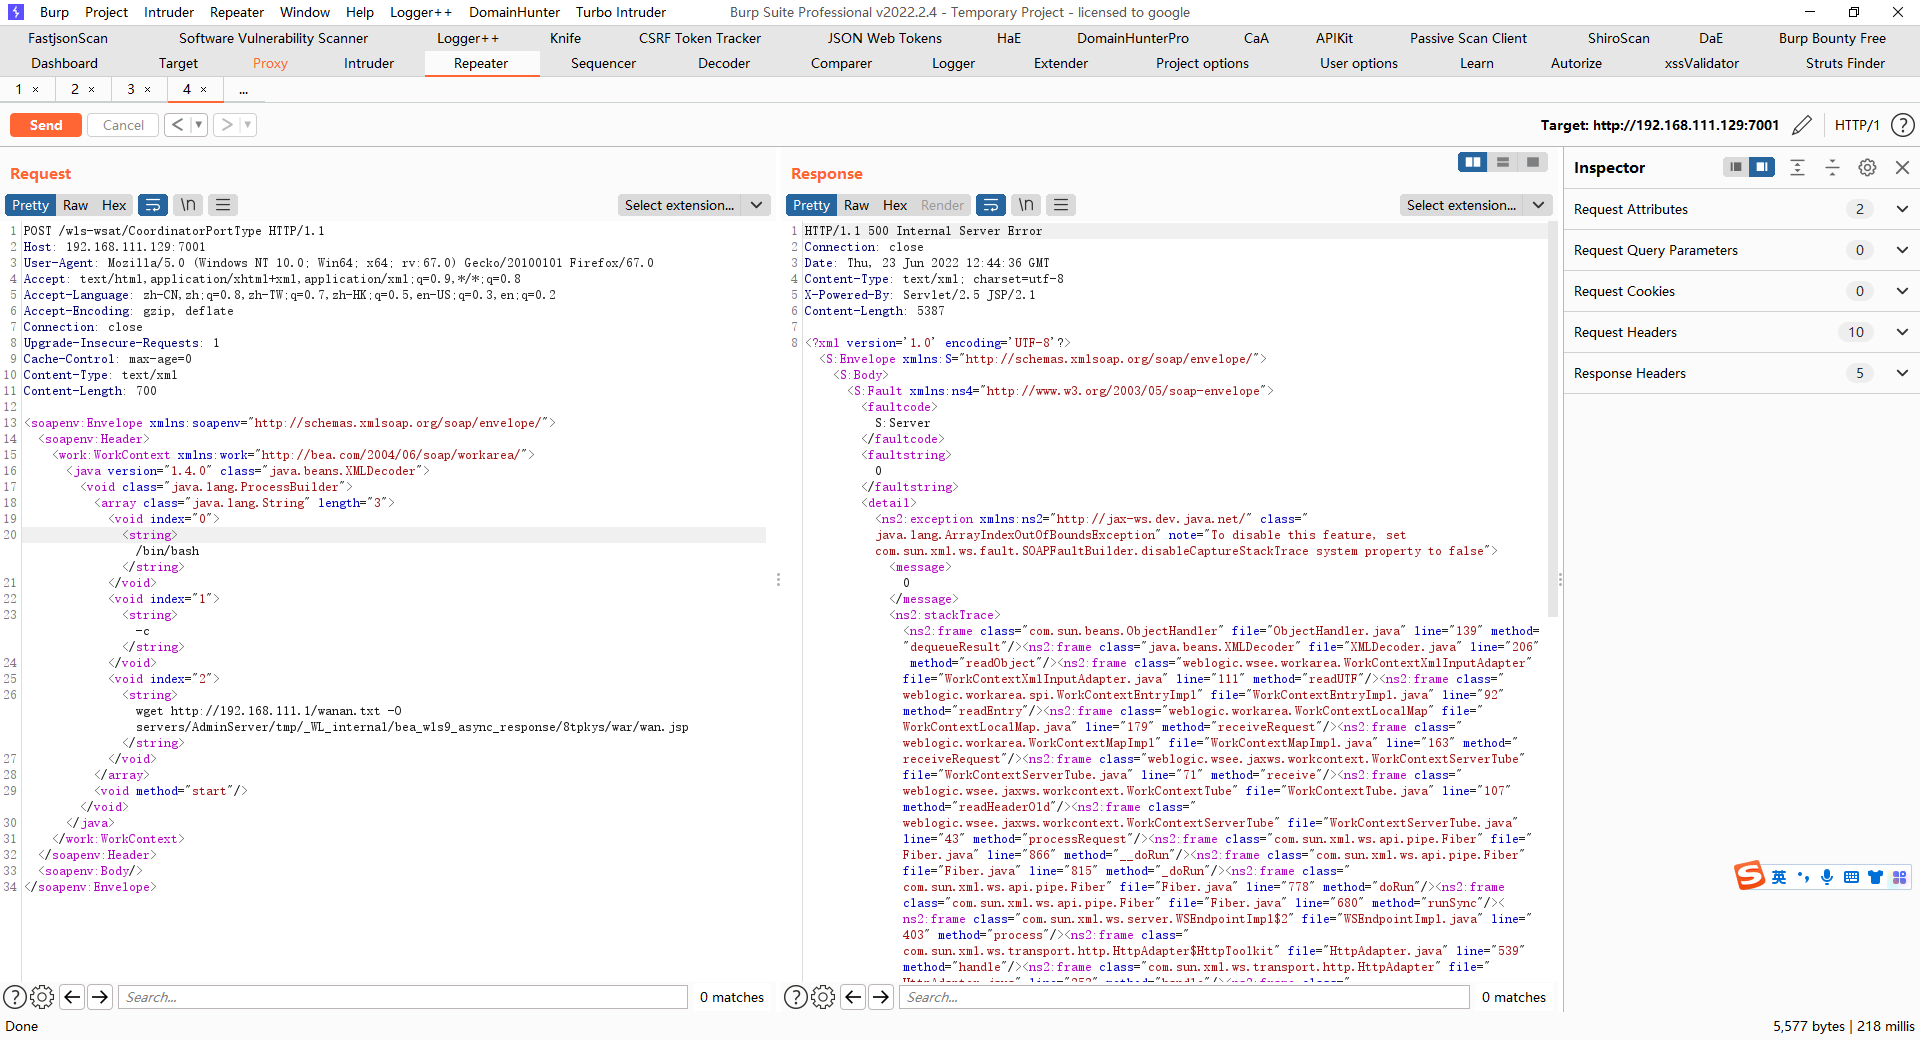Open Response search help icon
1920x1040 pixels.
point(796,997)
